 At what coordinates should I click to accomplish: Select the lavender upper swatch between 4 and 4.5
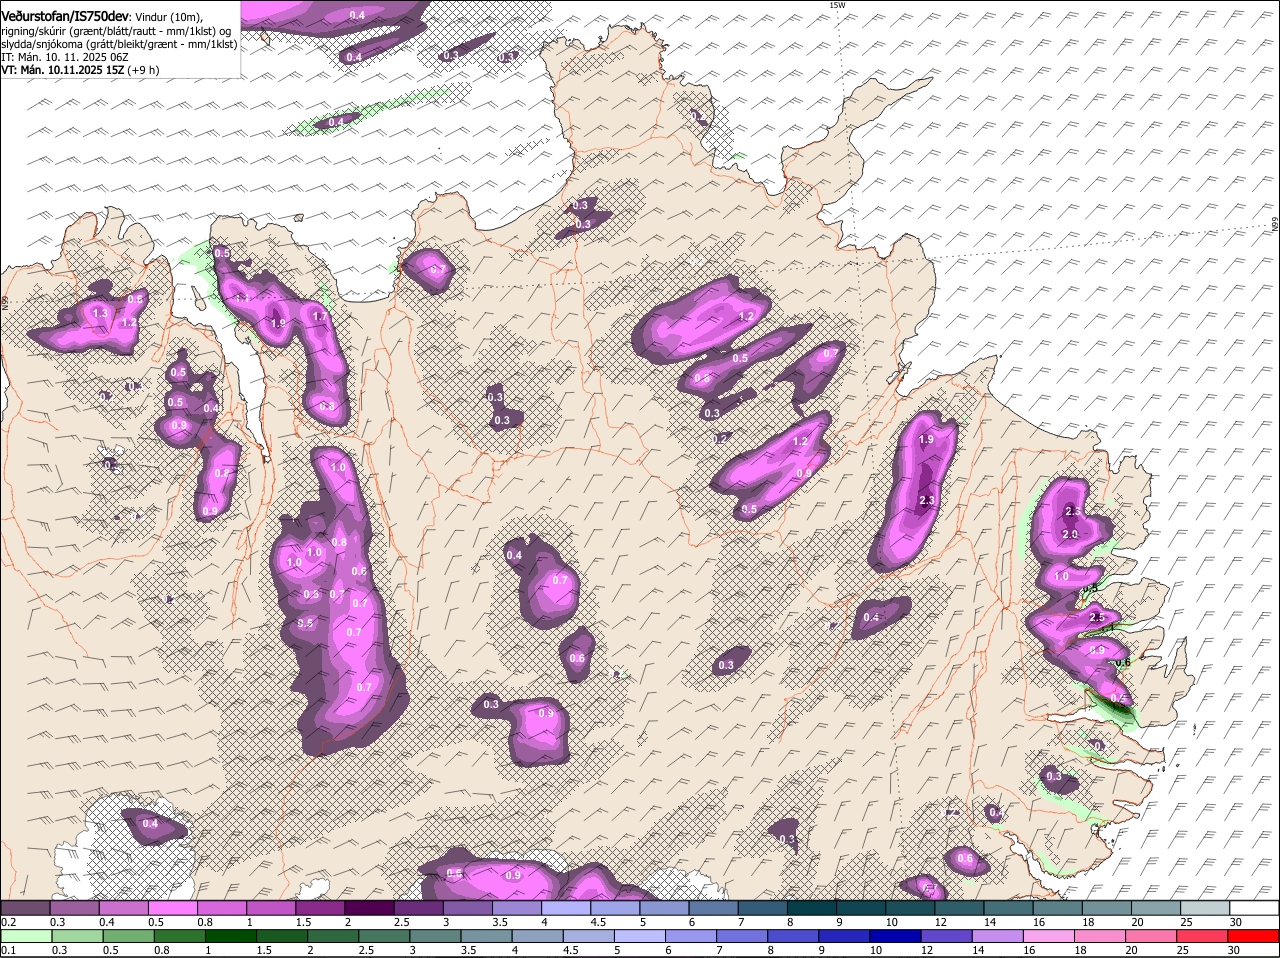[x=565, y=908]
